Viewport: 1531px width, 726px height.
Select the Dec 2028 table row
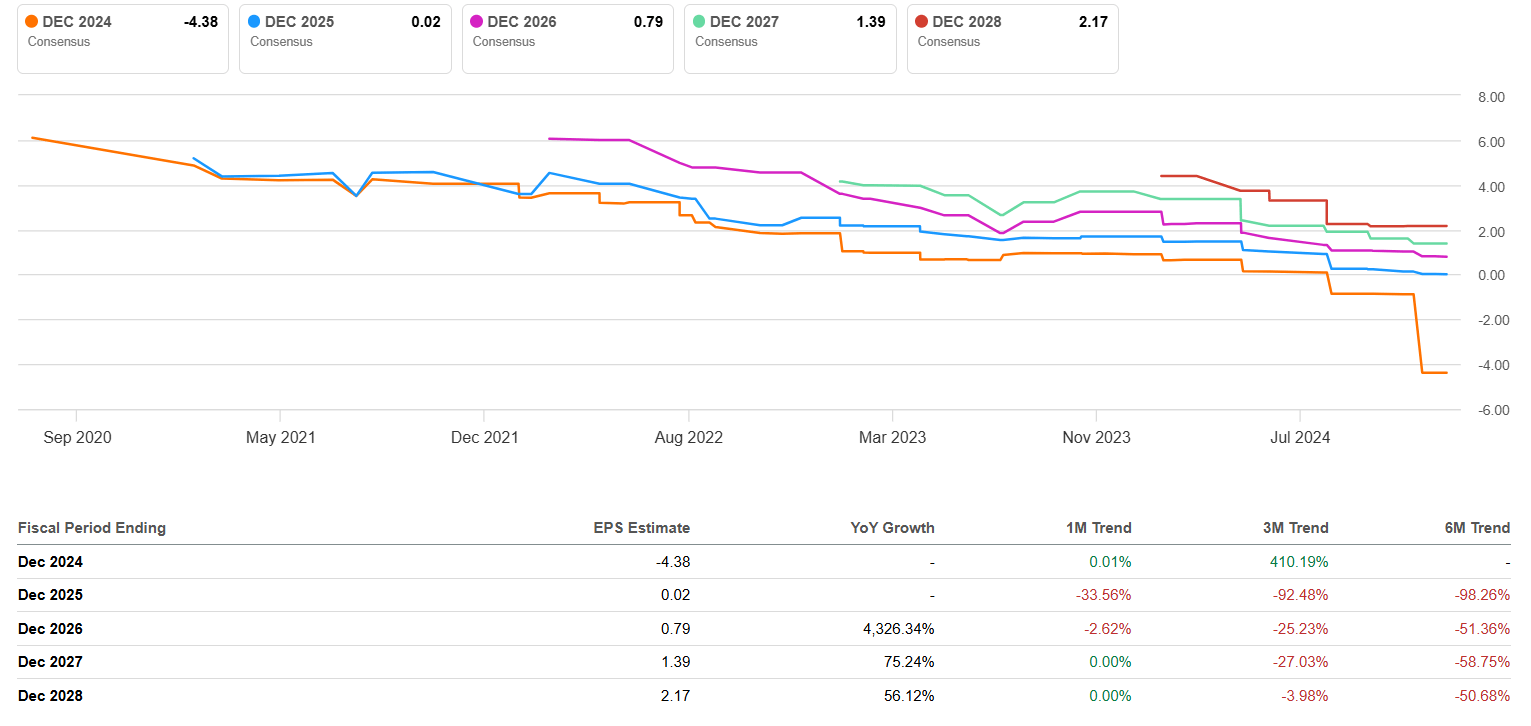(700, 695)
